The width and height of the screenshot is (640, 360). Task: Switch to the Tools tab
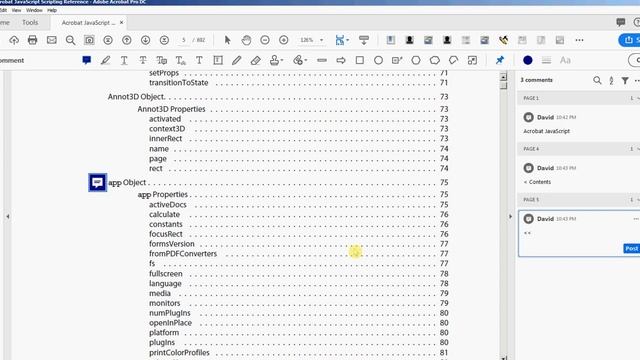click(30, 22)
